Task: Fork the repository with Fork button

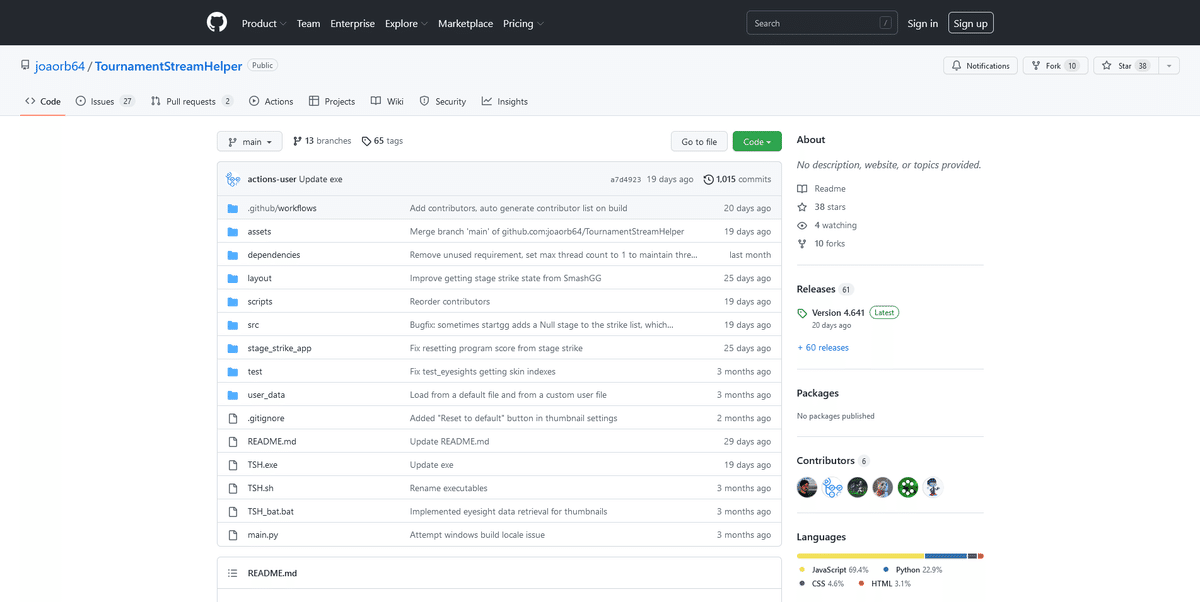Action: [1054, 66]
